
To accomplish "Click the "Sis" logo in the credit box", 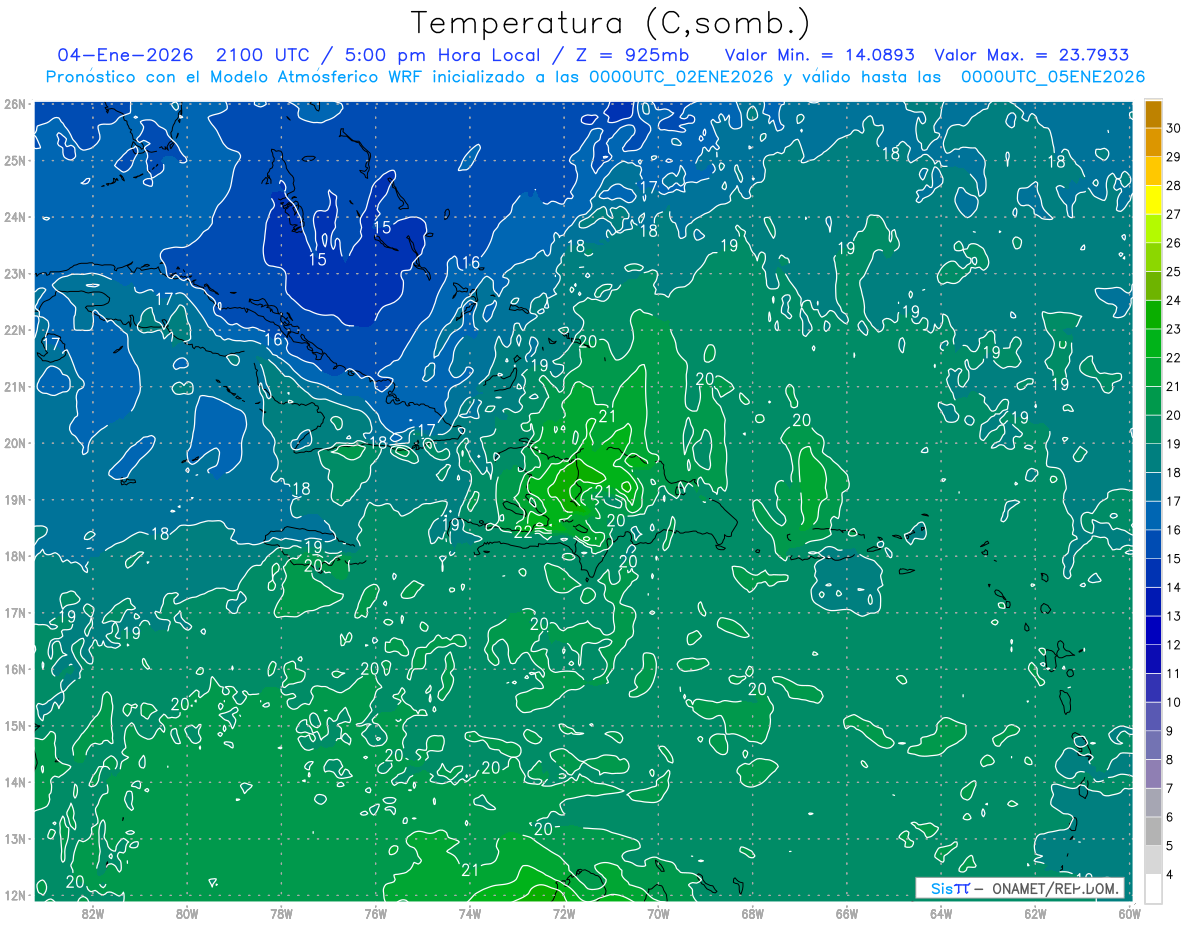I will pyautogui.click(x=942, y=888).
